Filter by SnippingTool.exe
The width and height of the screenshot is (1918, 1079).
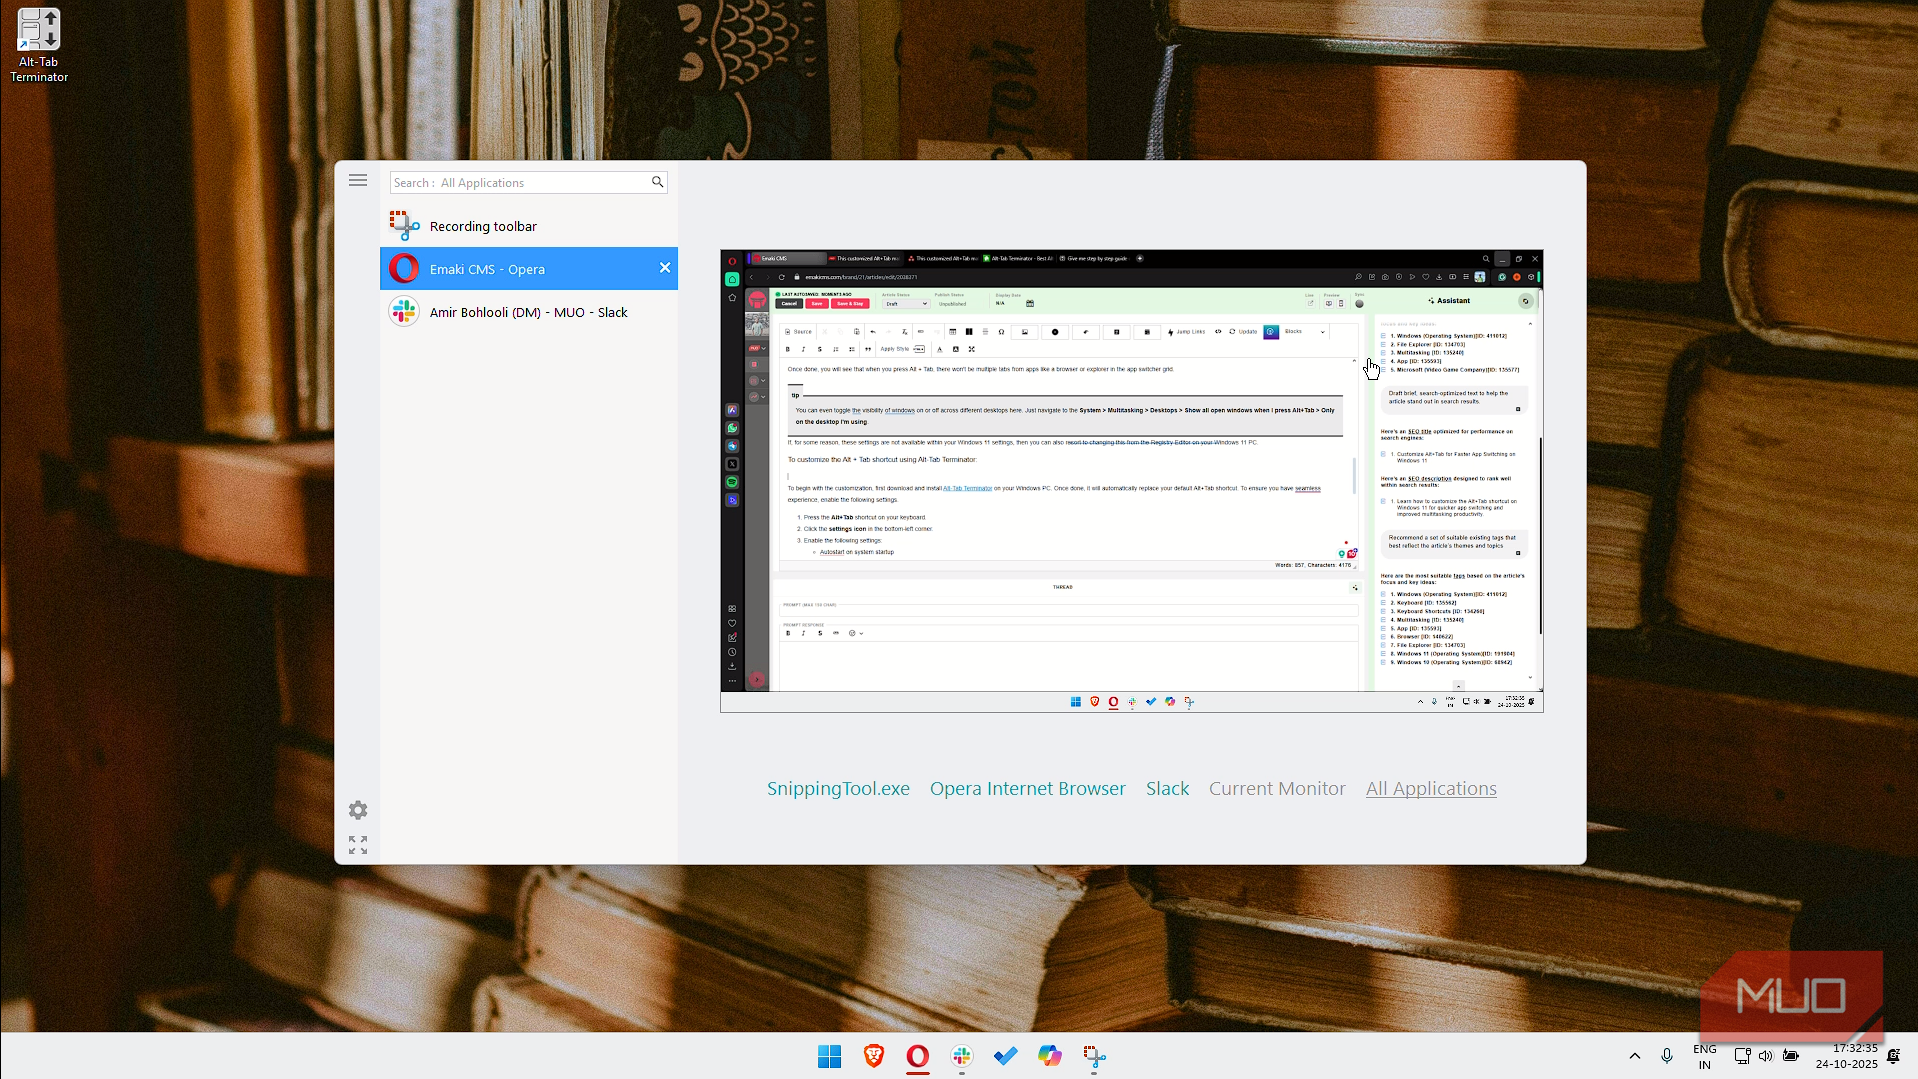click(838, 789)
